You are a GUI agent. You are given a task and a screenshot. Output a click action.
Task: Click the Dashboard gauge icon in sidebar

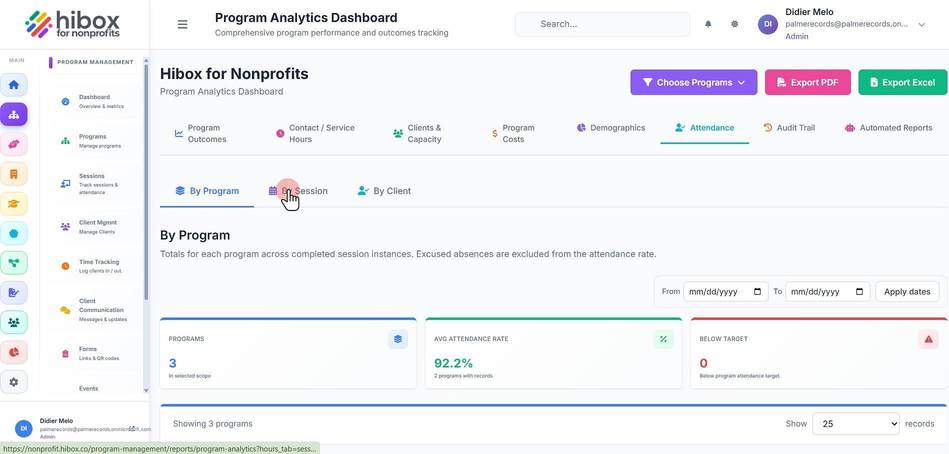pyautogui.click(x=65, y=102)
